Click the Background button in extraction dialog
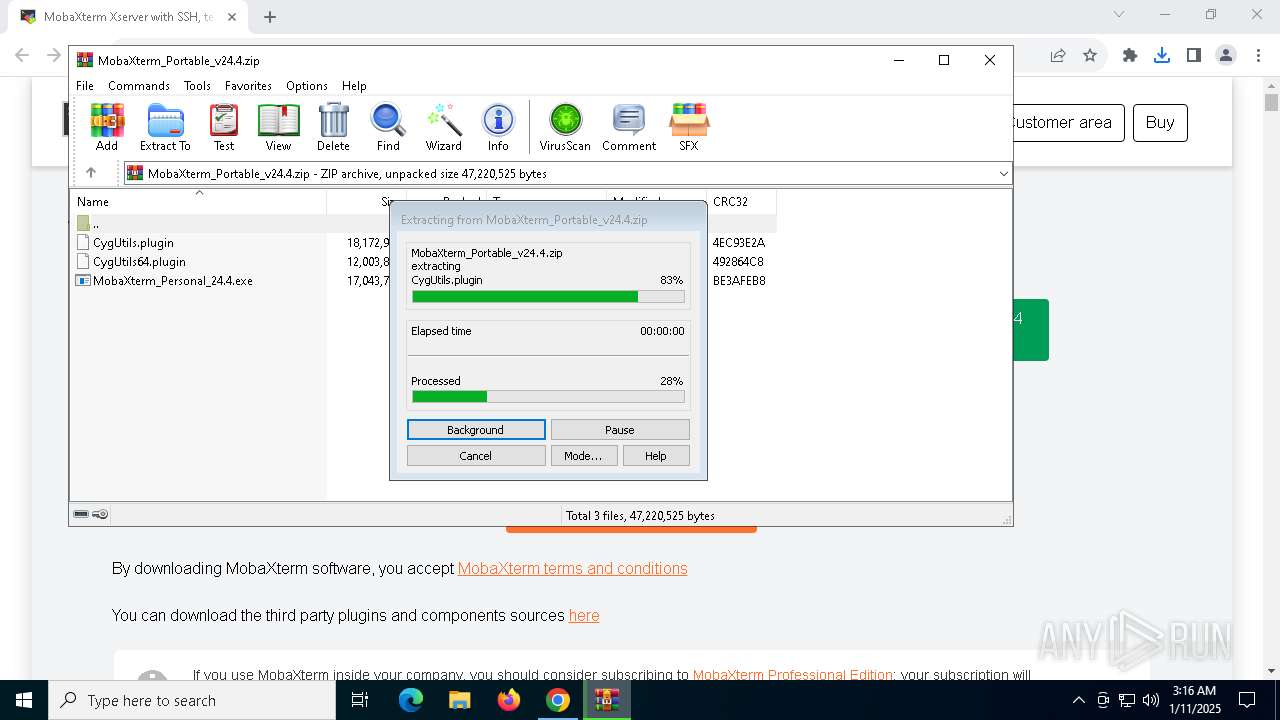The image size is (1280, 720). coord(476,430)
